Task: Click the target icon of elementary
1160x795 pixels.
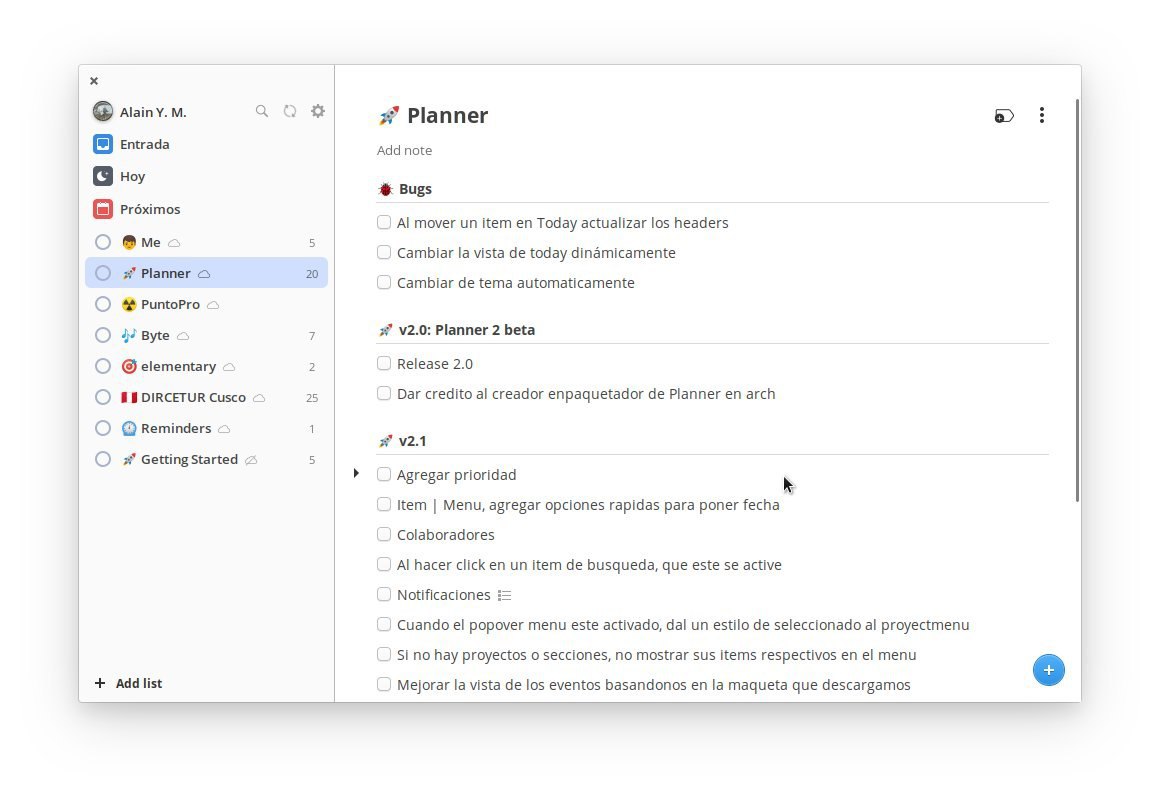Action: [x=129, y=366]
